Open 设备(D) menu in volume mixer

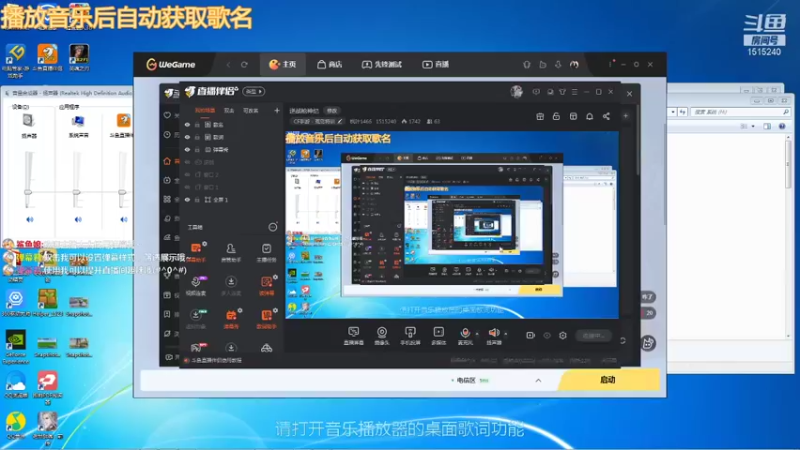tap(20, 107)
